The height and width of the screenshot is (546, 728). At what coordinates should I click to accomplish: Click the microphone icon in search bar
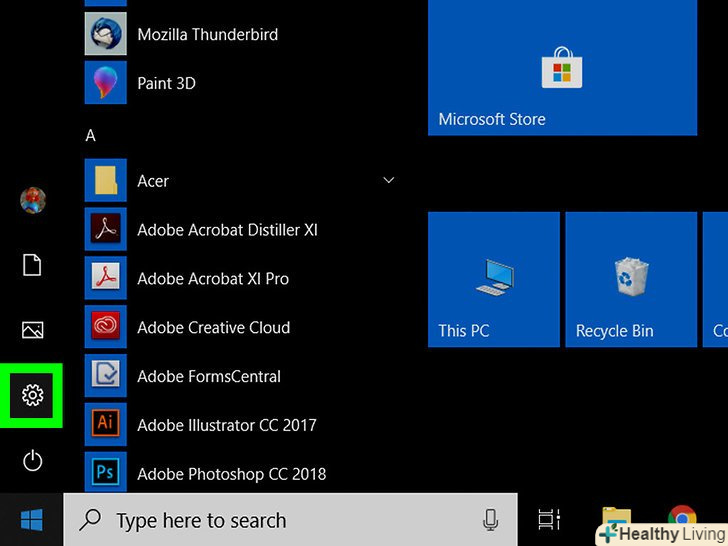click(x=490, y=520)
